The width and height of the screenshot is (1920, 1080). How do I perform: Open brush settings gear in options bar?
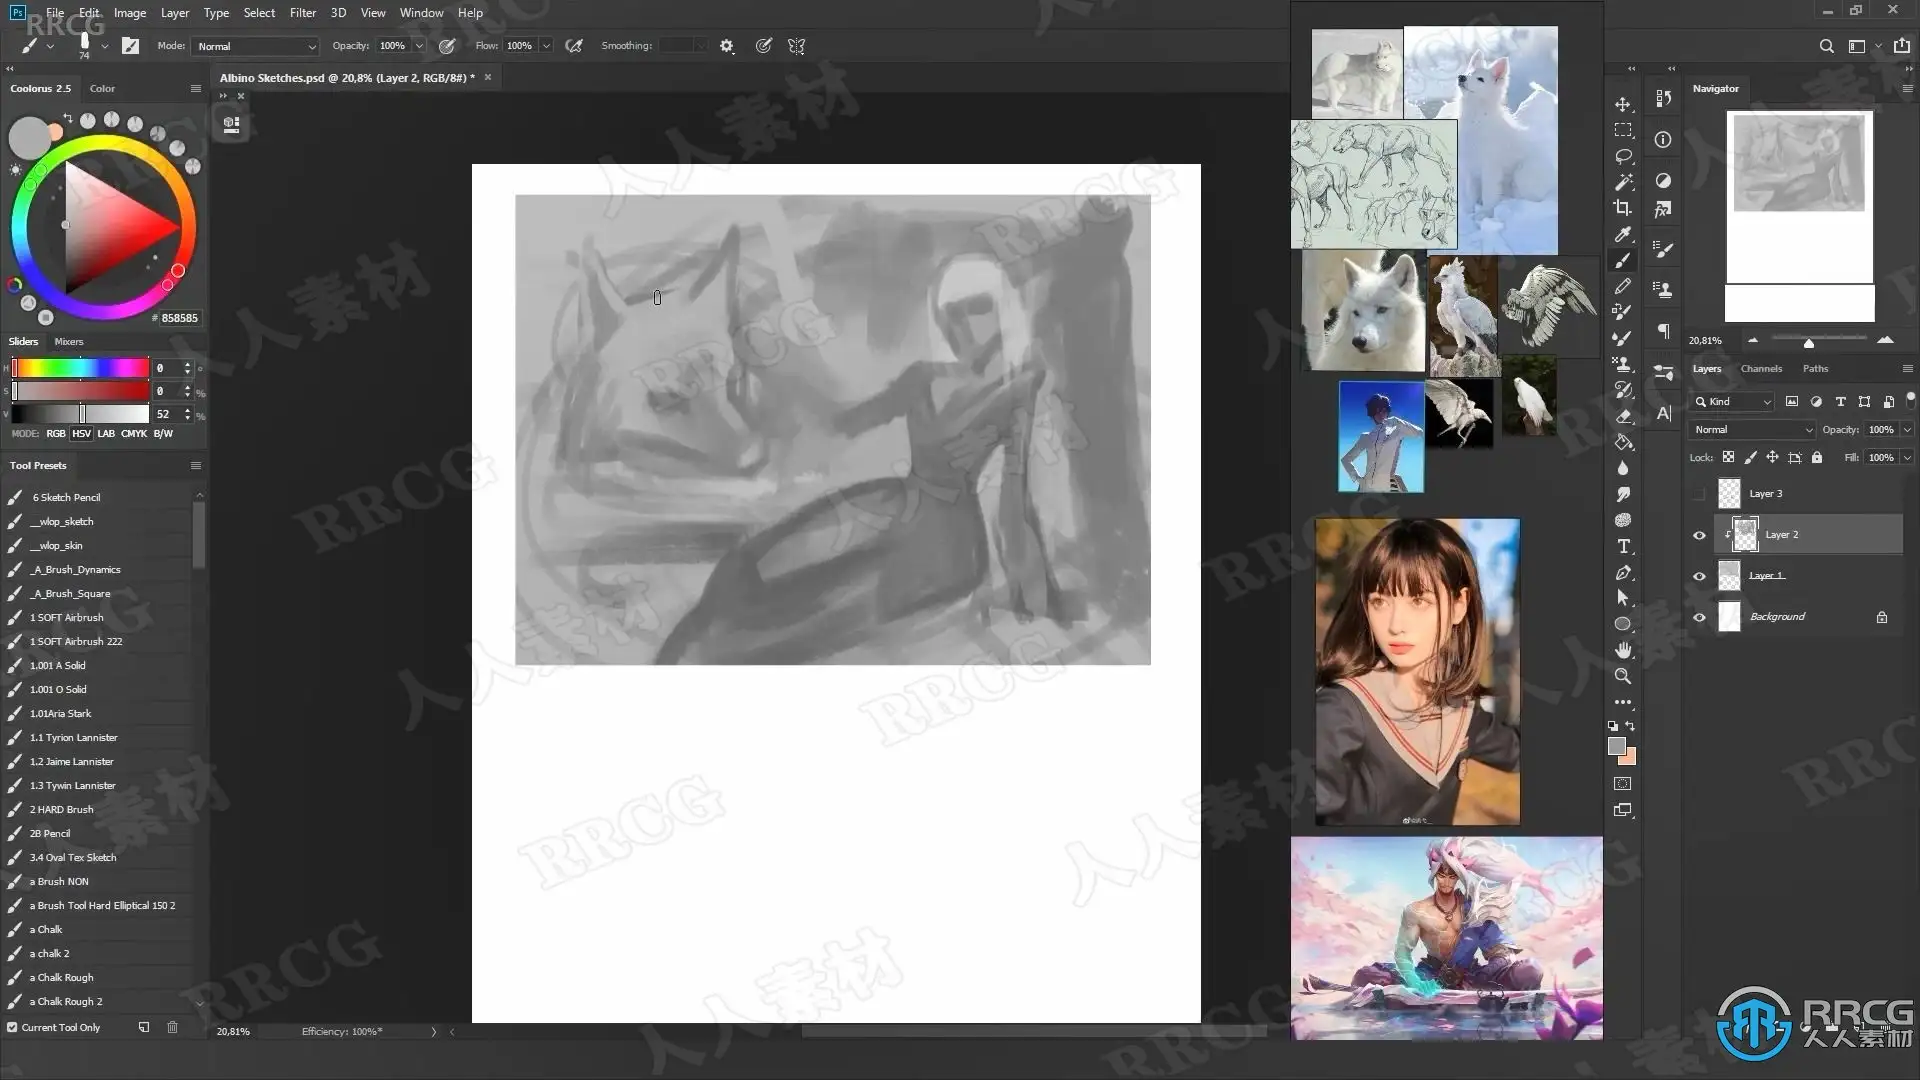[727, 46]
